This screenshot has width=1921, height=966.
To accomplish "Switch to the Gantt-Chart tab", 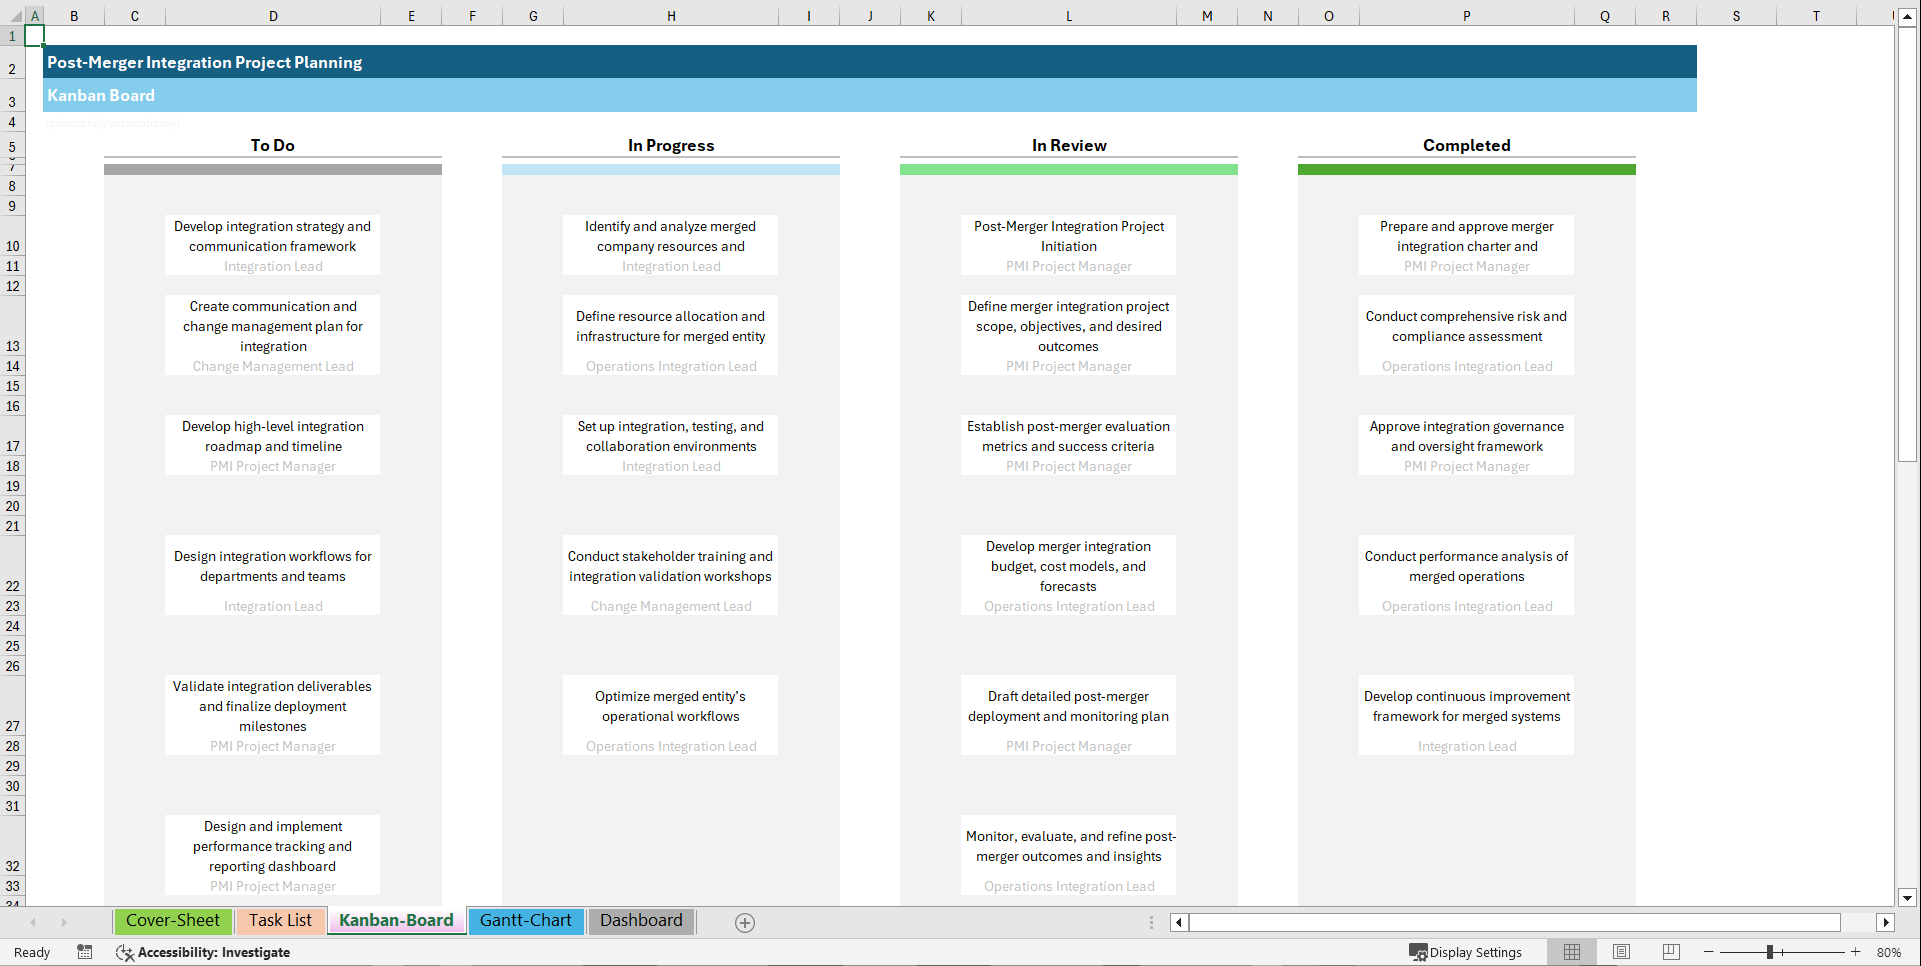I will [526, 921].
